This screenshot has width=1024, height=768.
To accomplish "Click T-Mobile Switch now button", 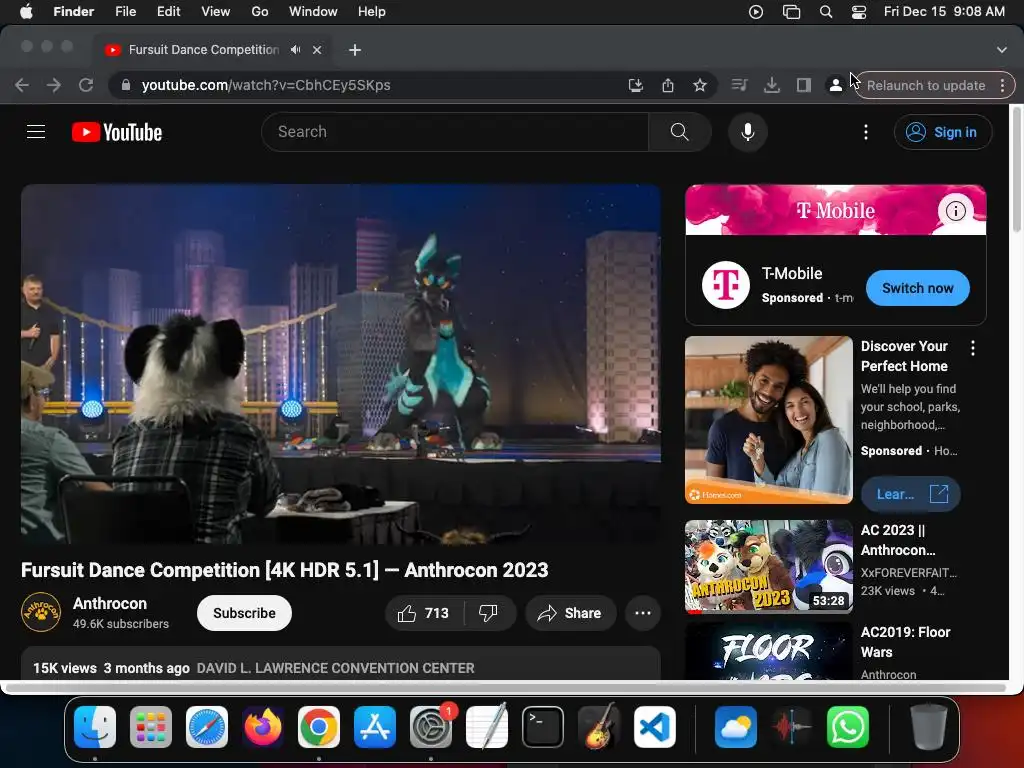I will 918,288.
